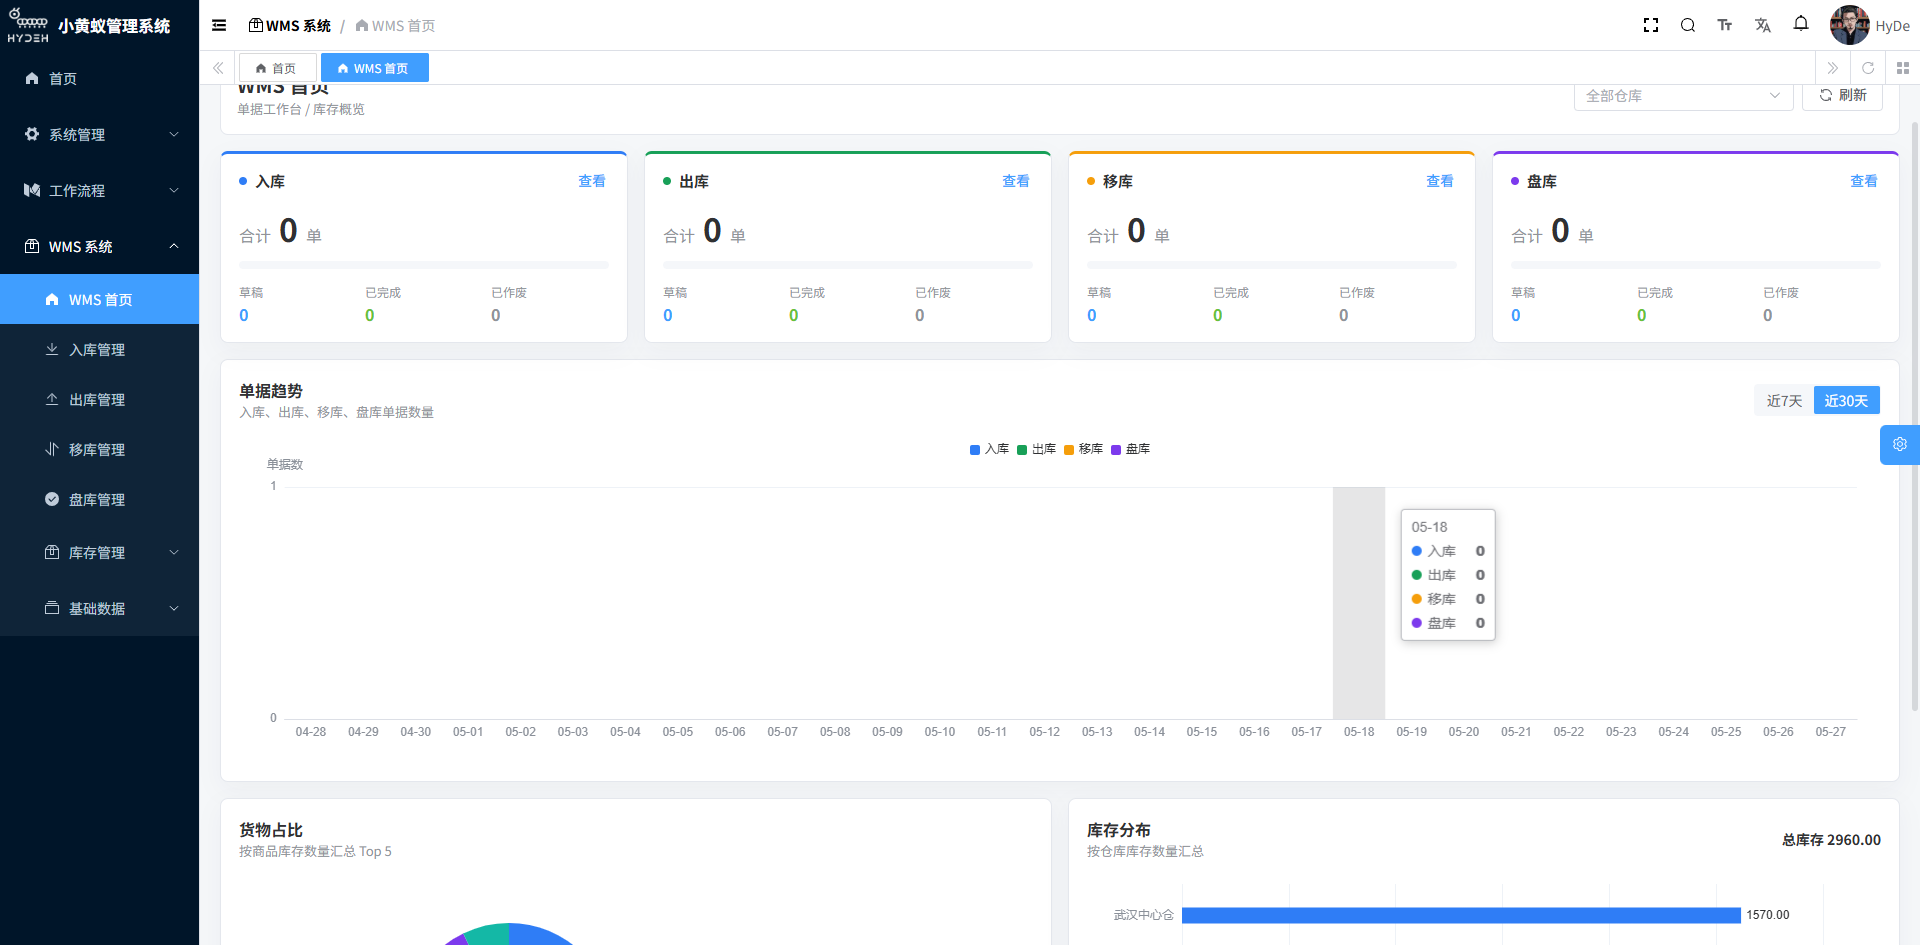
Task: Click 查看 on the 出库 card
Action: pos(1016,181)
